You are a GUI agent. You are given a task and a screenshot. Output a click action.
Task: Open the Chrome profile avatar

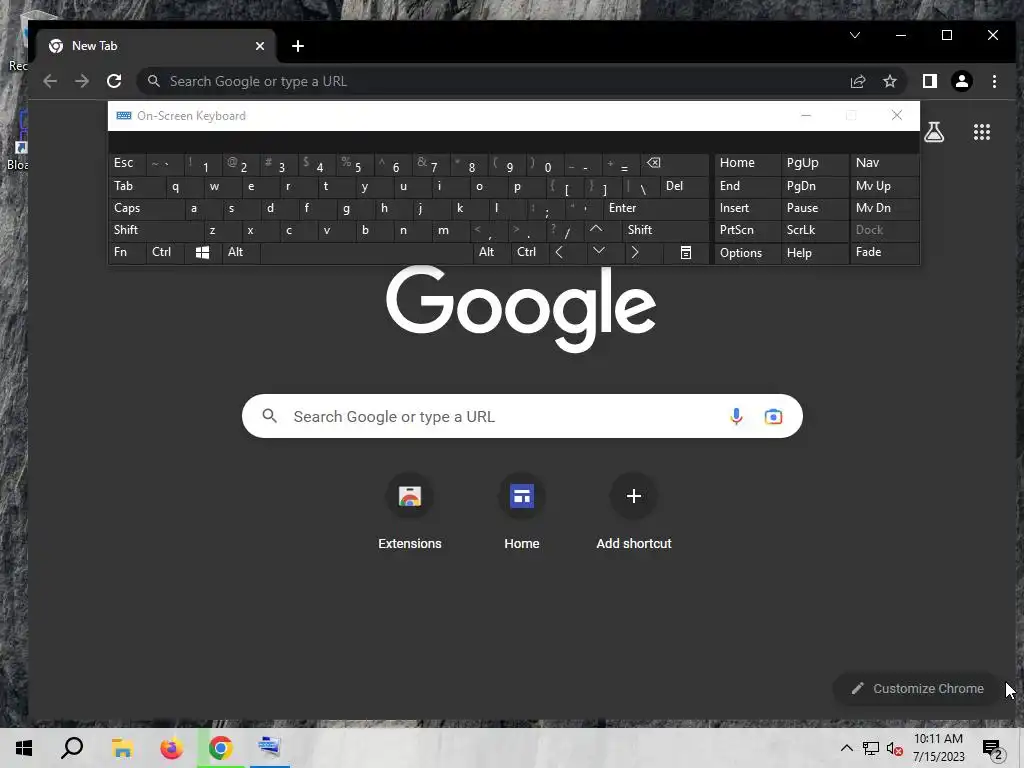pyautogui.click(x=961, y=81)
